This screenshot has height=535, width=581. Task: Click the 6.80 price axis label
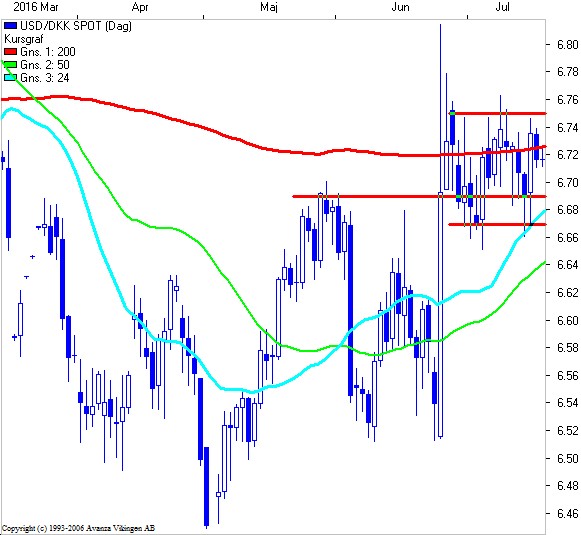tap(568, 45)
